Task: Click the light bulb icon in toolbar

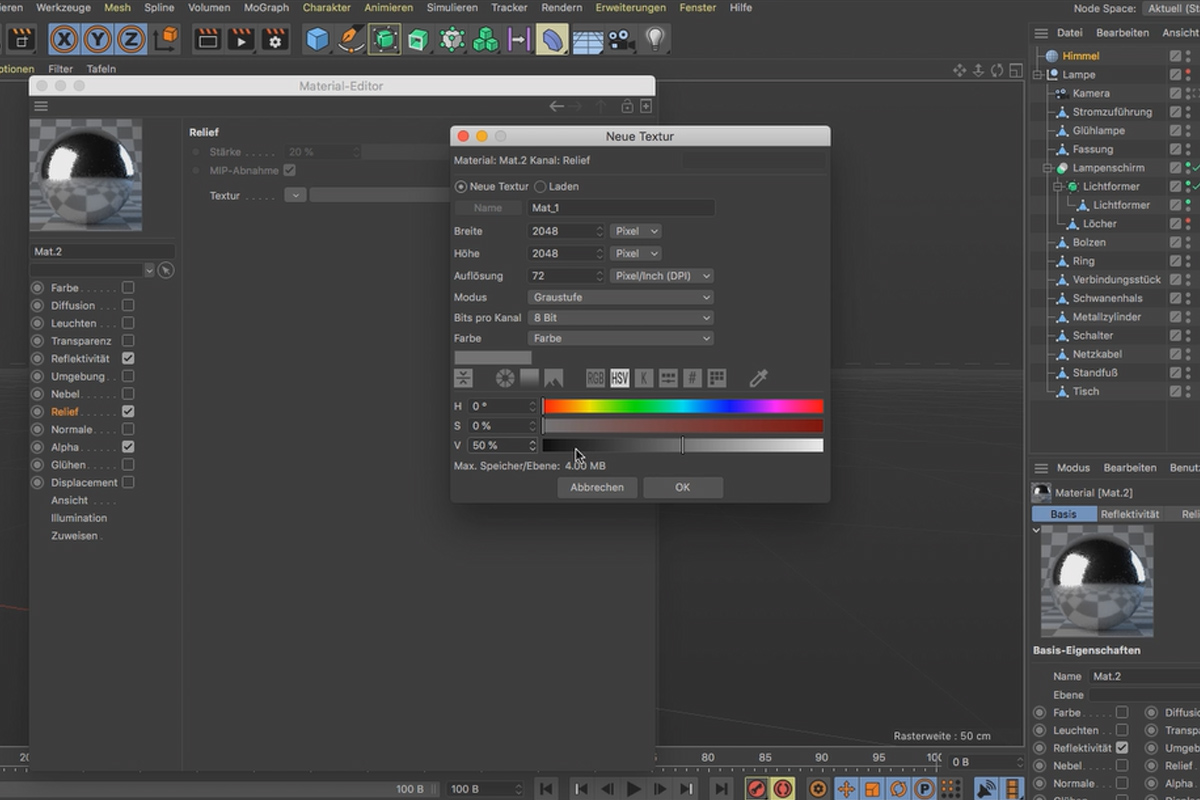Action: click(654, 39)
